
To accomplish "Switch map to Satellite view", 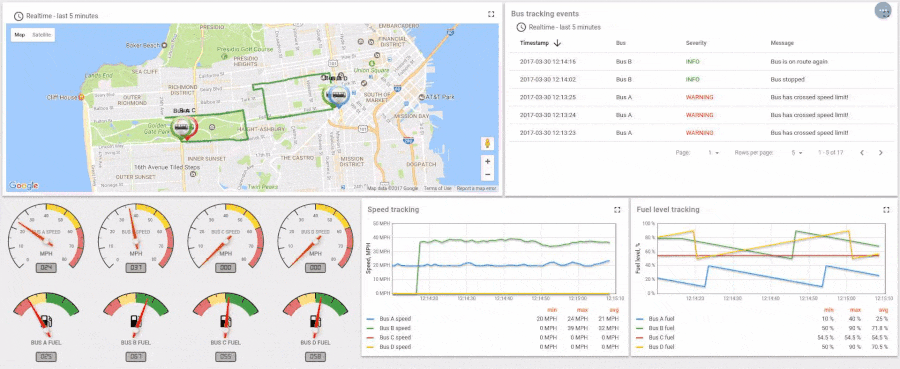I will 41,35.
